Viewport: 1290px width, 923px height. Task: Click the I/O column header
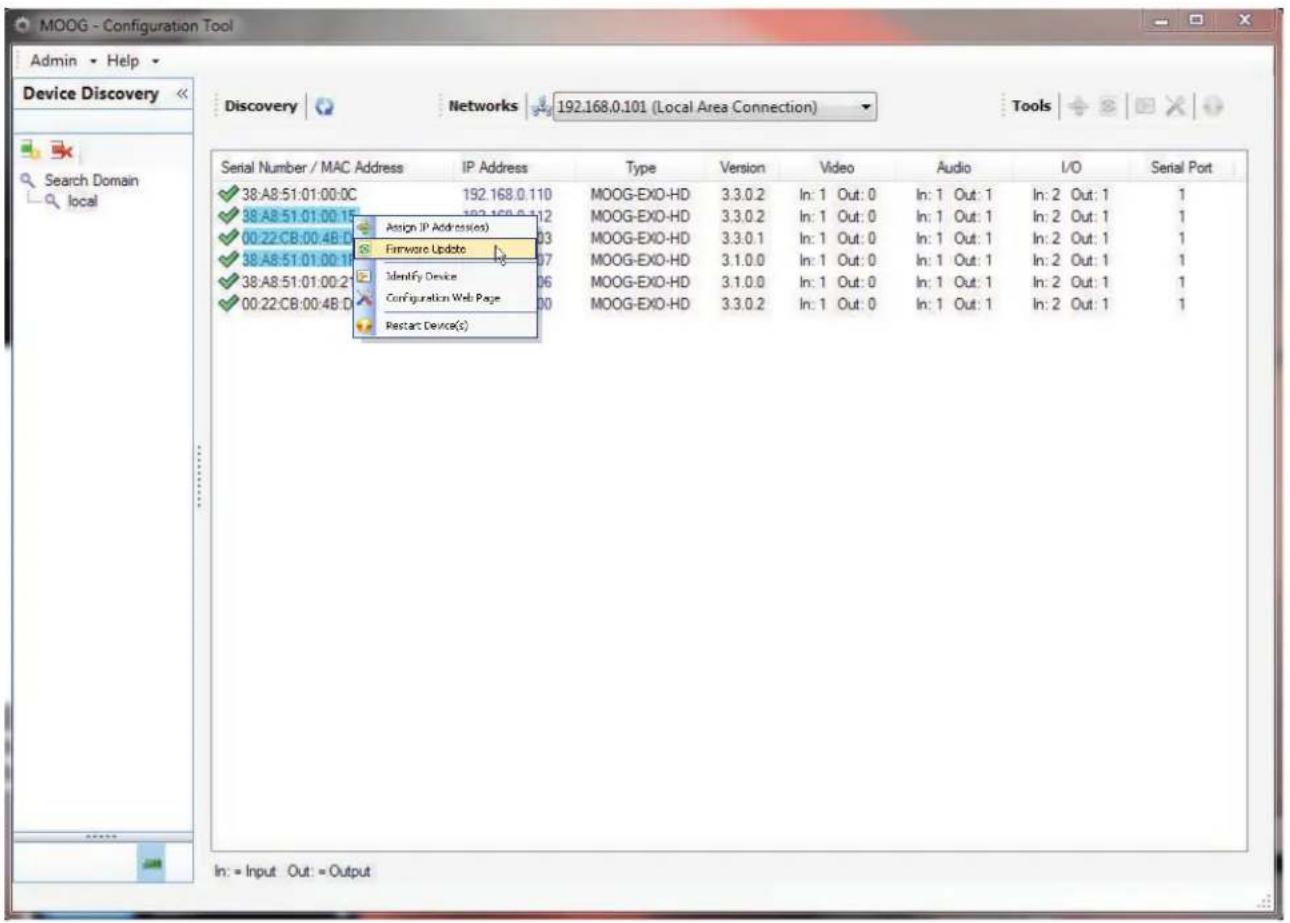point(1072,167)
